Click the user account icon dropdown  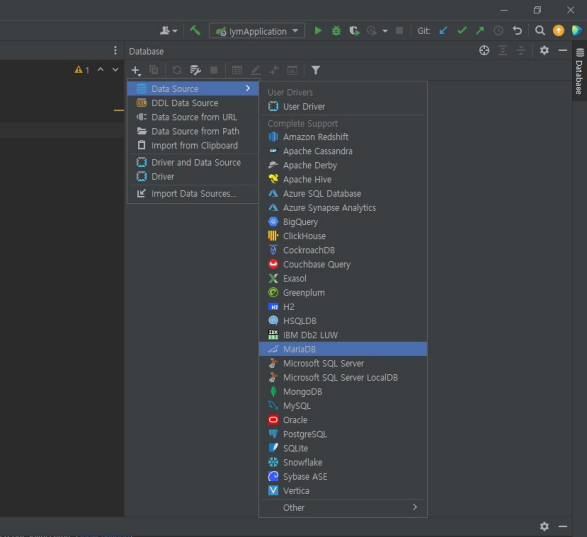pos(168,31)
